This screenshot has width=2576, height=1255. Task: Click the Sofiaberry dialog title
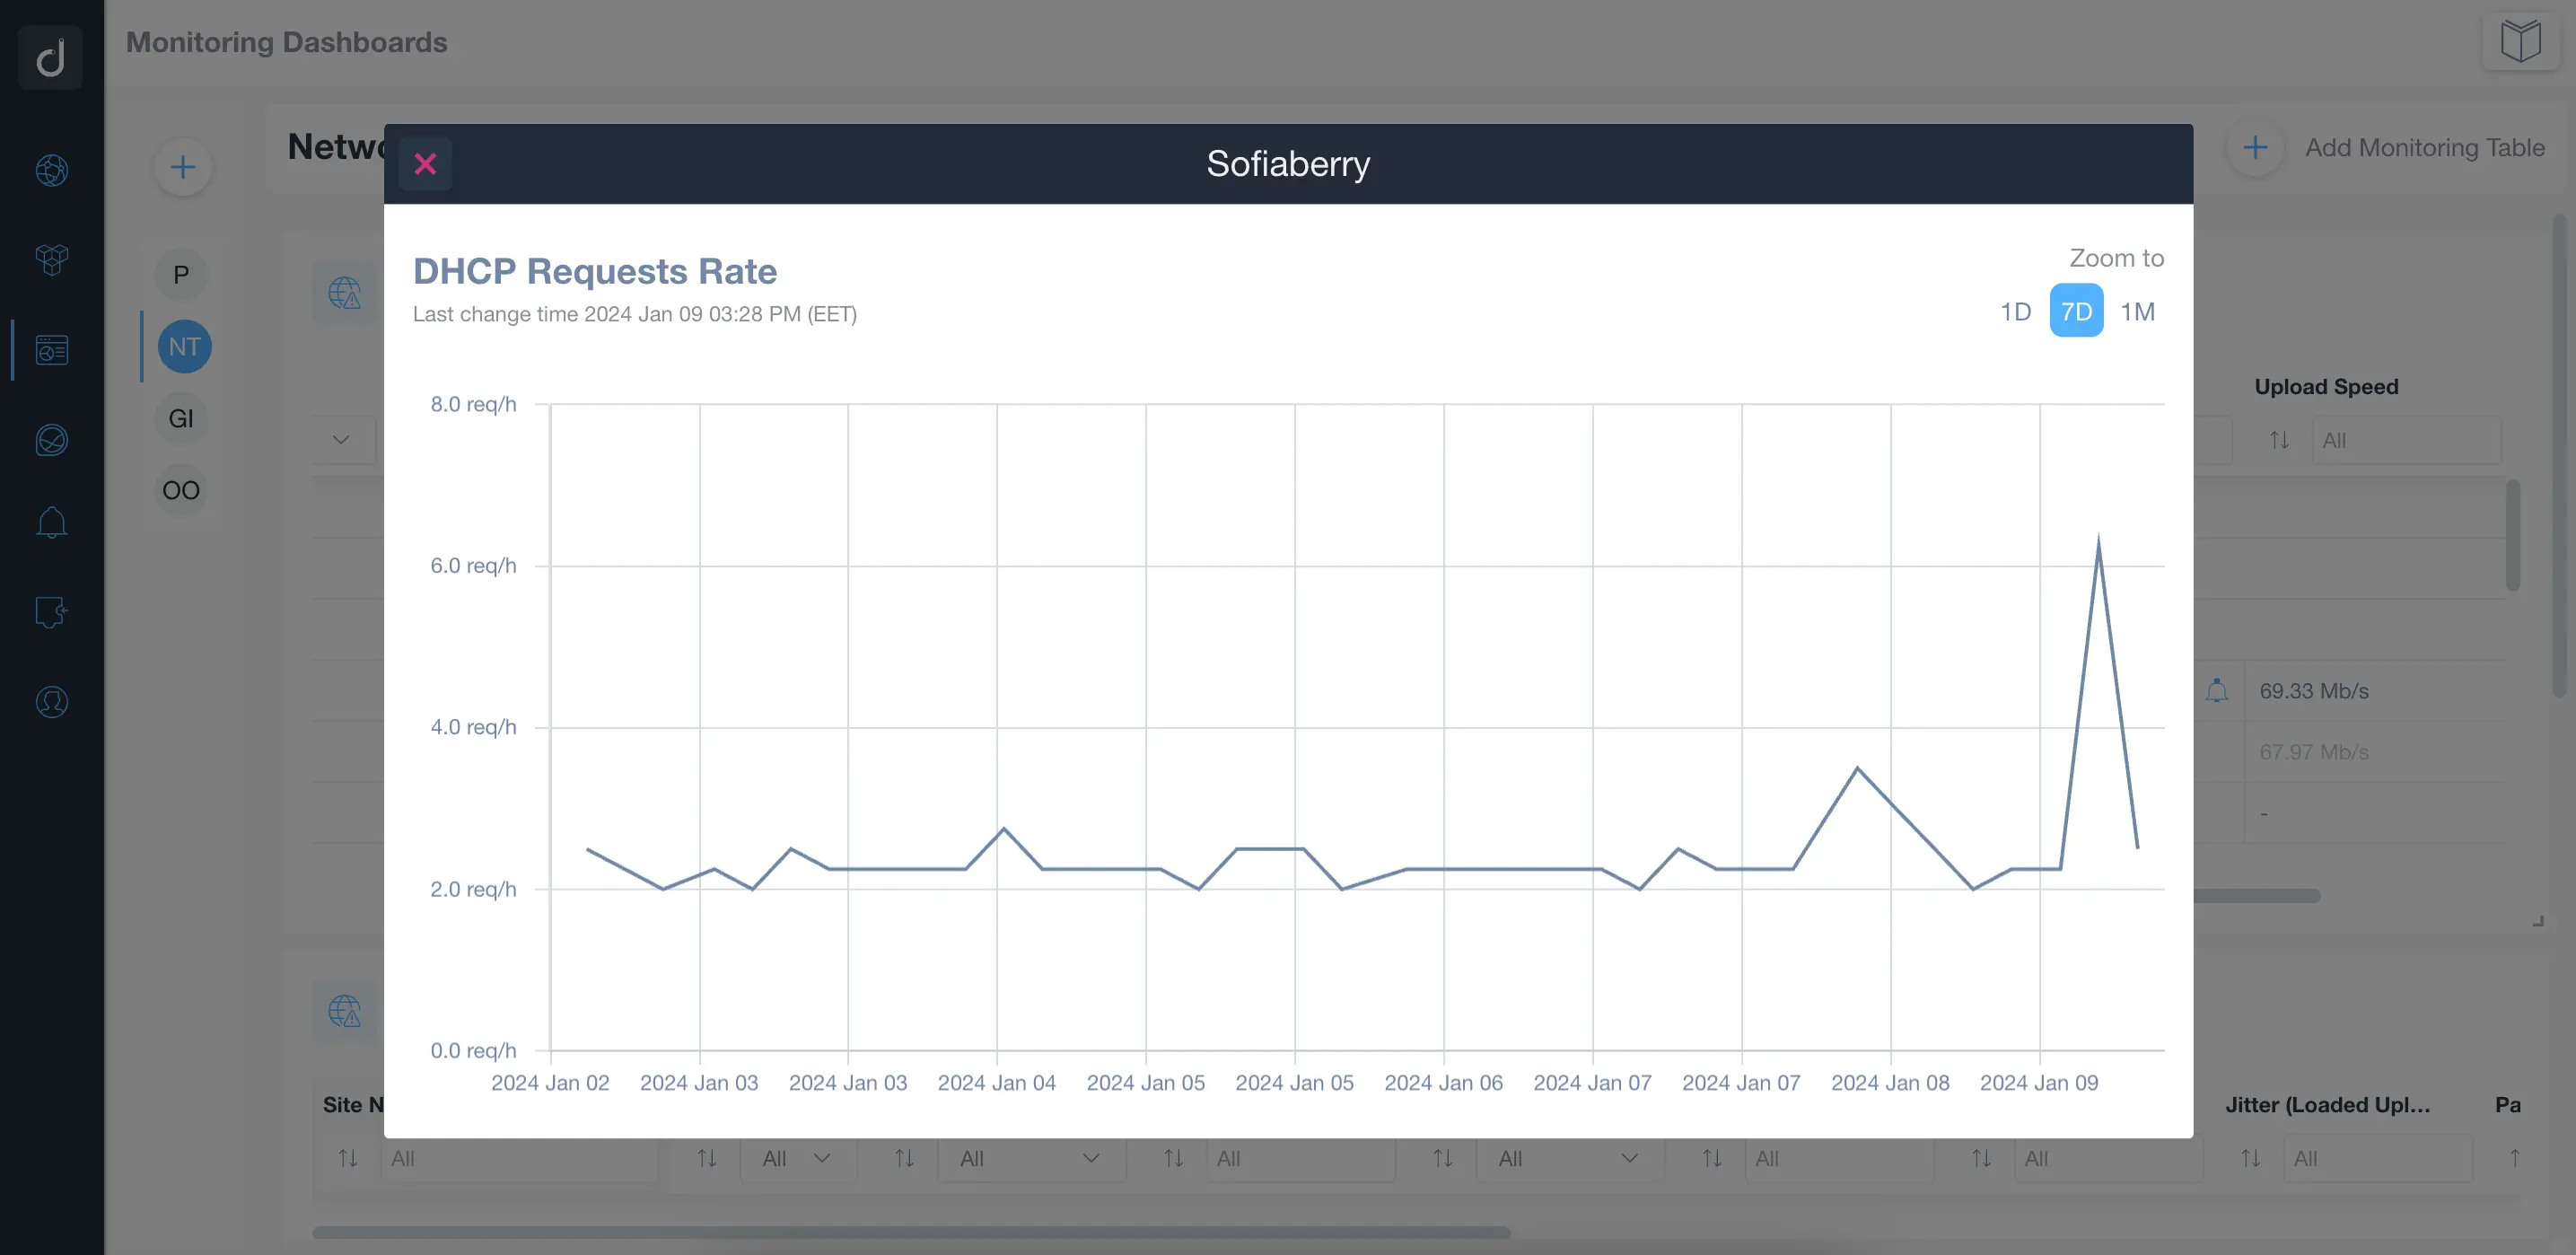pyautogui.click(x=1288, y=164)
